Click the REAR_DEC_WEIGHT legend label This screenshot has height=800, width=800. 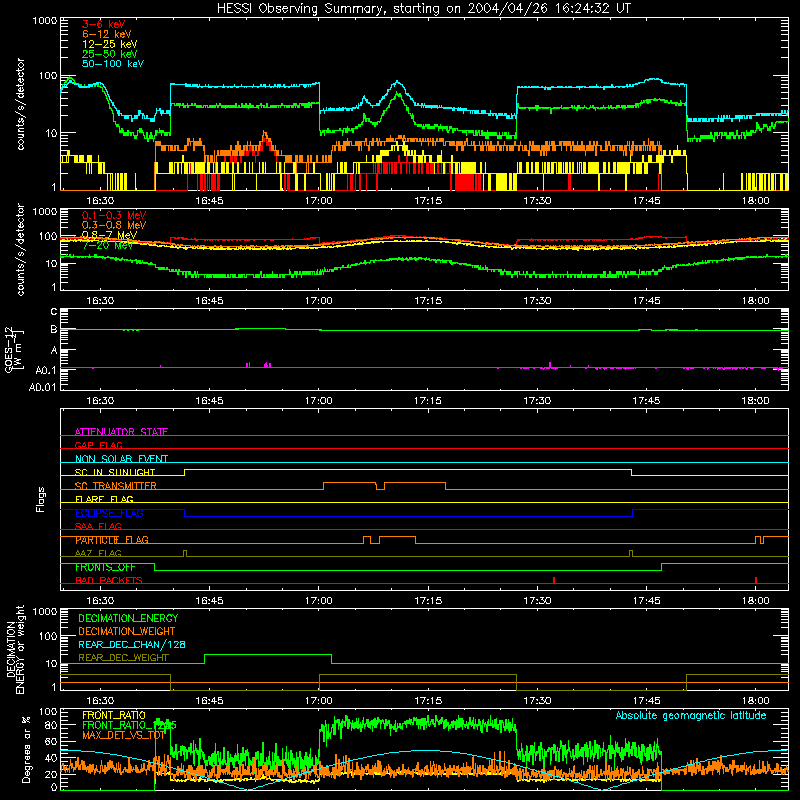pyautogui.click(x=123, y=658)
